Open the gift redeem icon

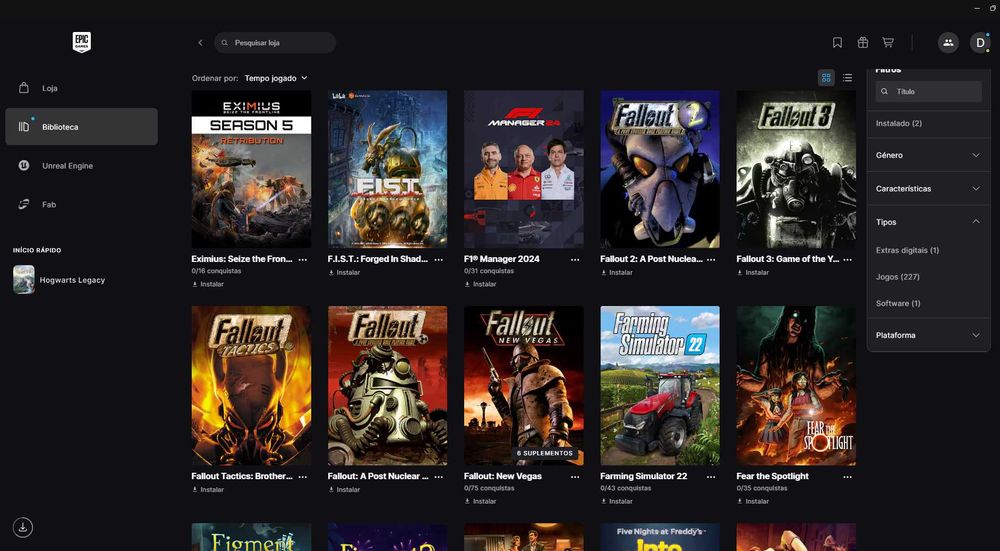863,43
